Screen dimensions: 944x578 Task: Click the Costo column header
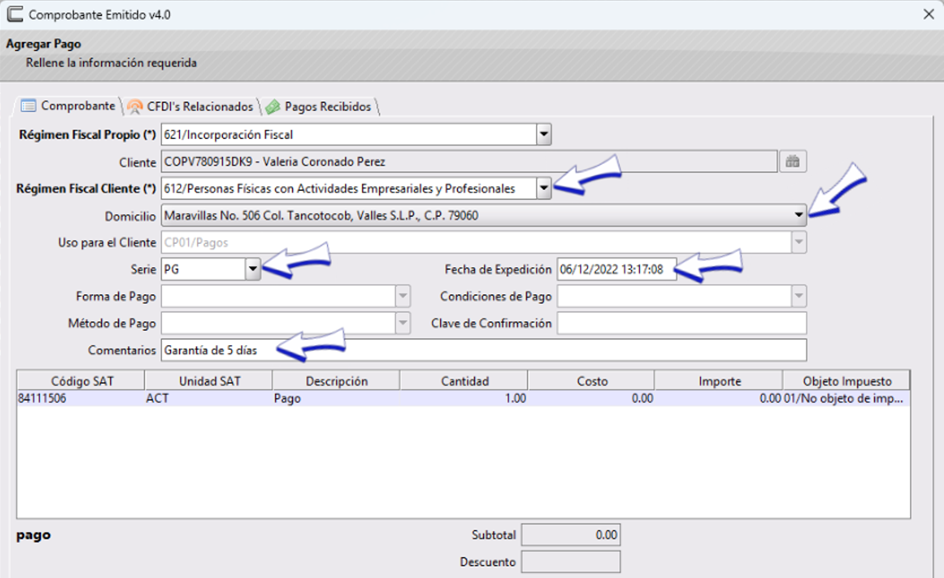592,381
